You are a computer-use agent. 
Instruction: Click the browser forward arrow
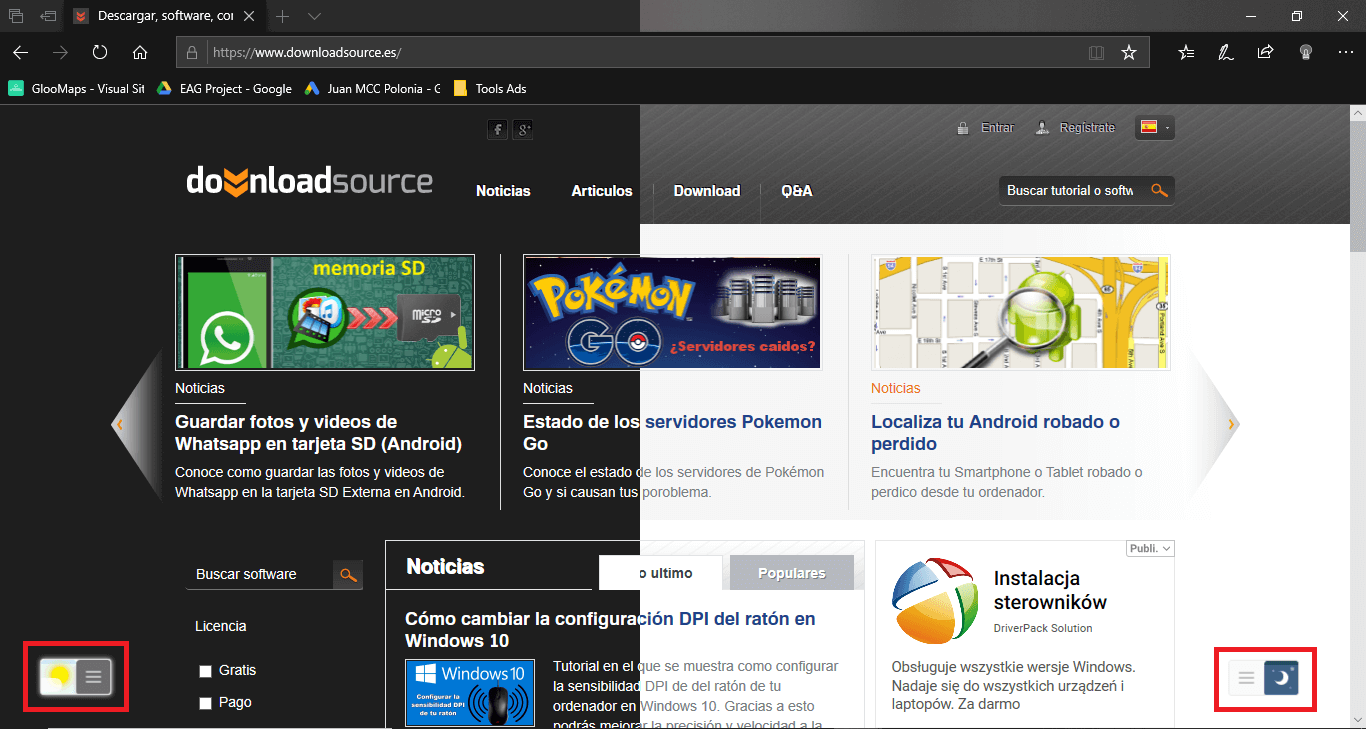(60, 53)
